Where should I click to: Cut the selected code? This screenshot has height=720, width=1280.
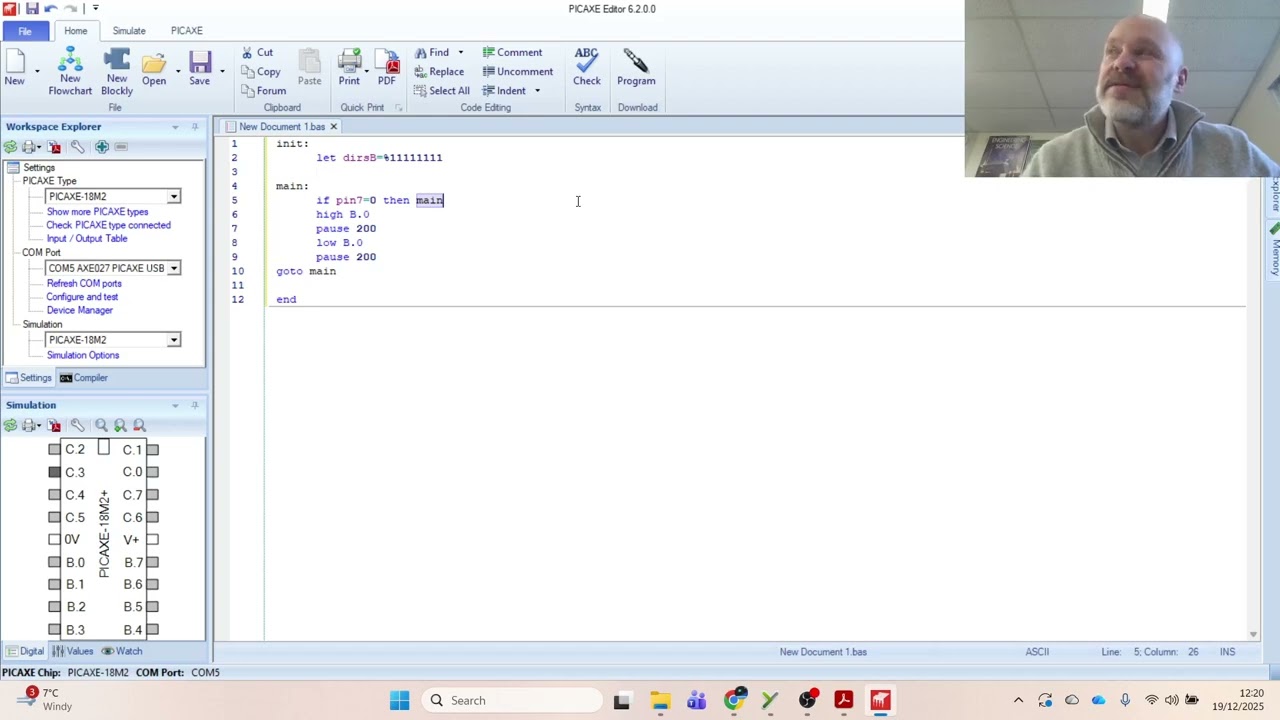(257, 52)
